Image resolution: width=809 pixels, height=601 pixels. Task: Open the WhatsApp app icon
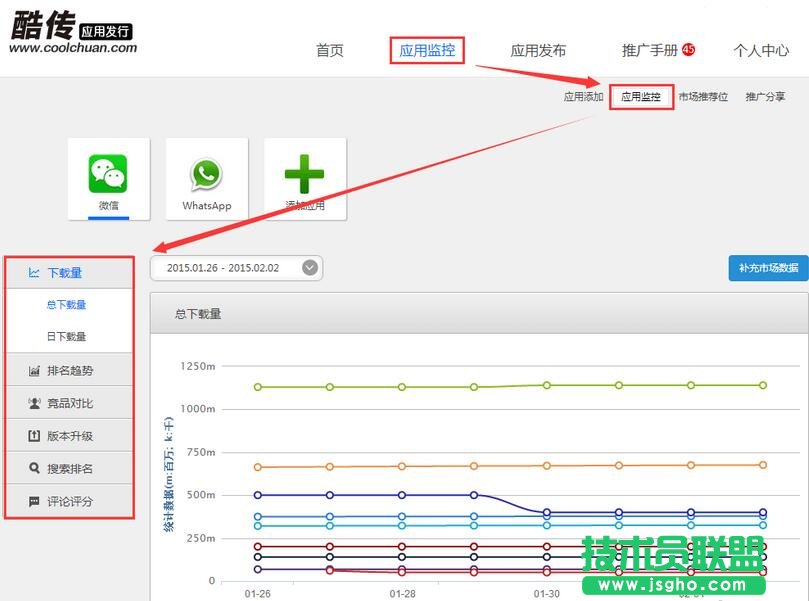point(205,172)
